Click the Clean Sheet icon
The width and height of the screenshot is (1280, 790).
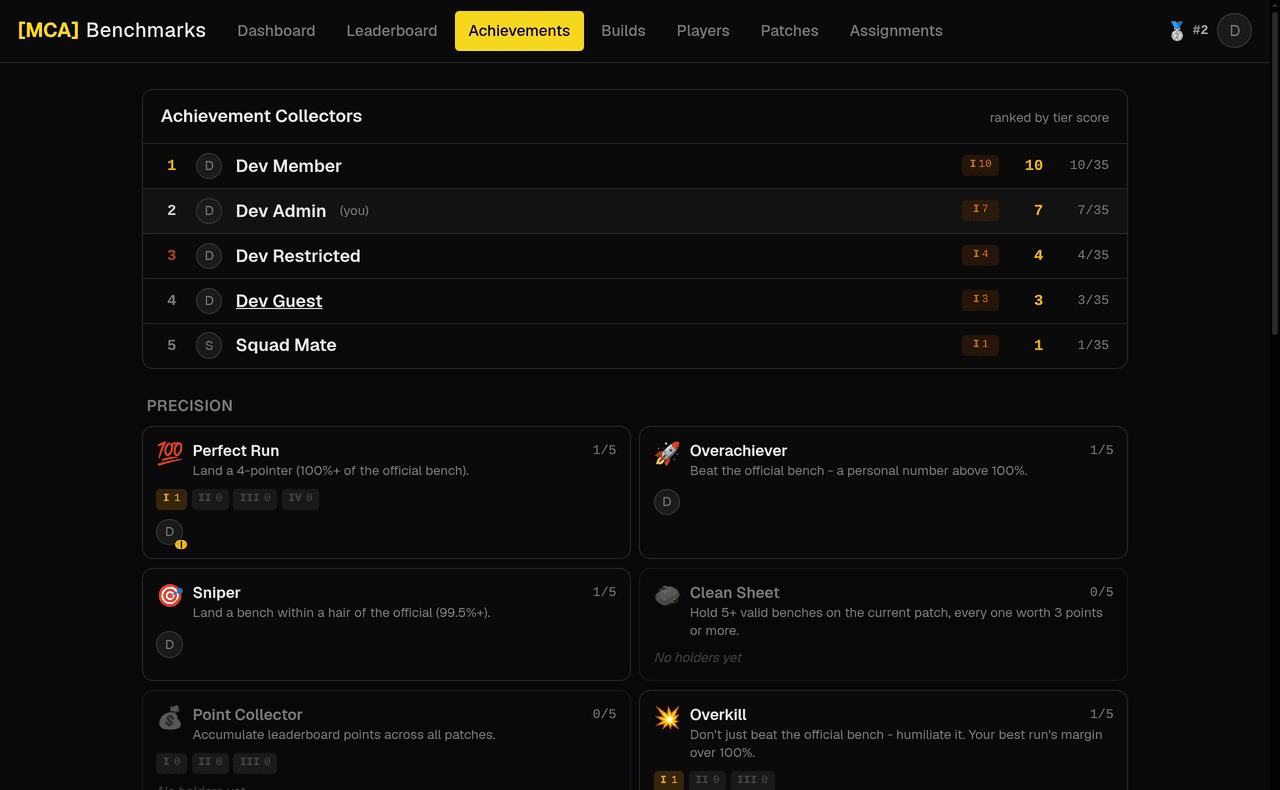pyautogui.click(x=667, y=595)
